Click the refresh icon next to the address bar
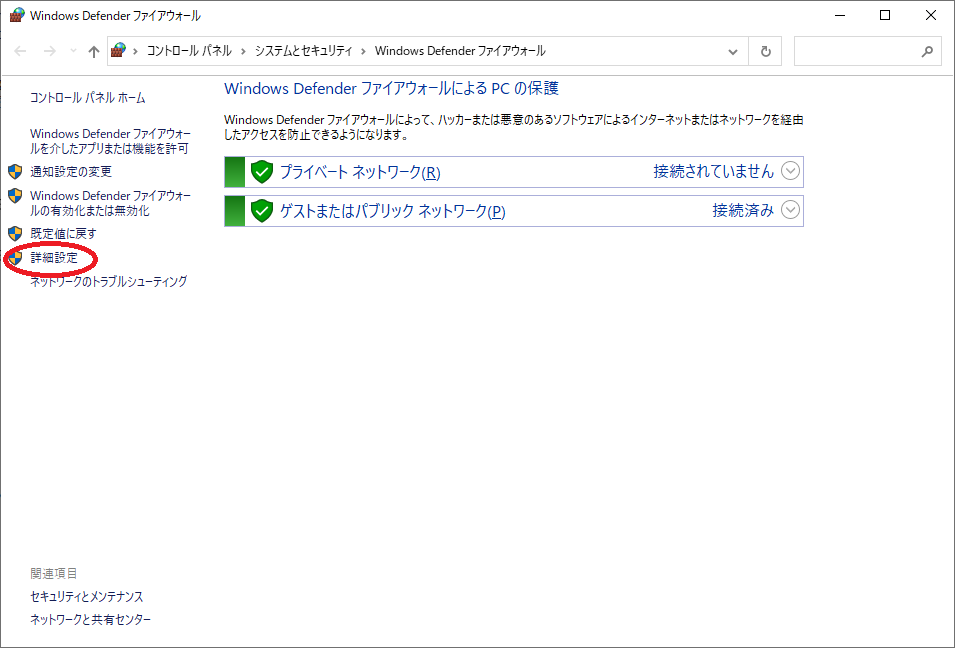 tap(765, 50)
